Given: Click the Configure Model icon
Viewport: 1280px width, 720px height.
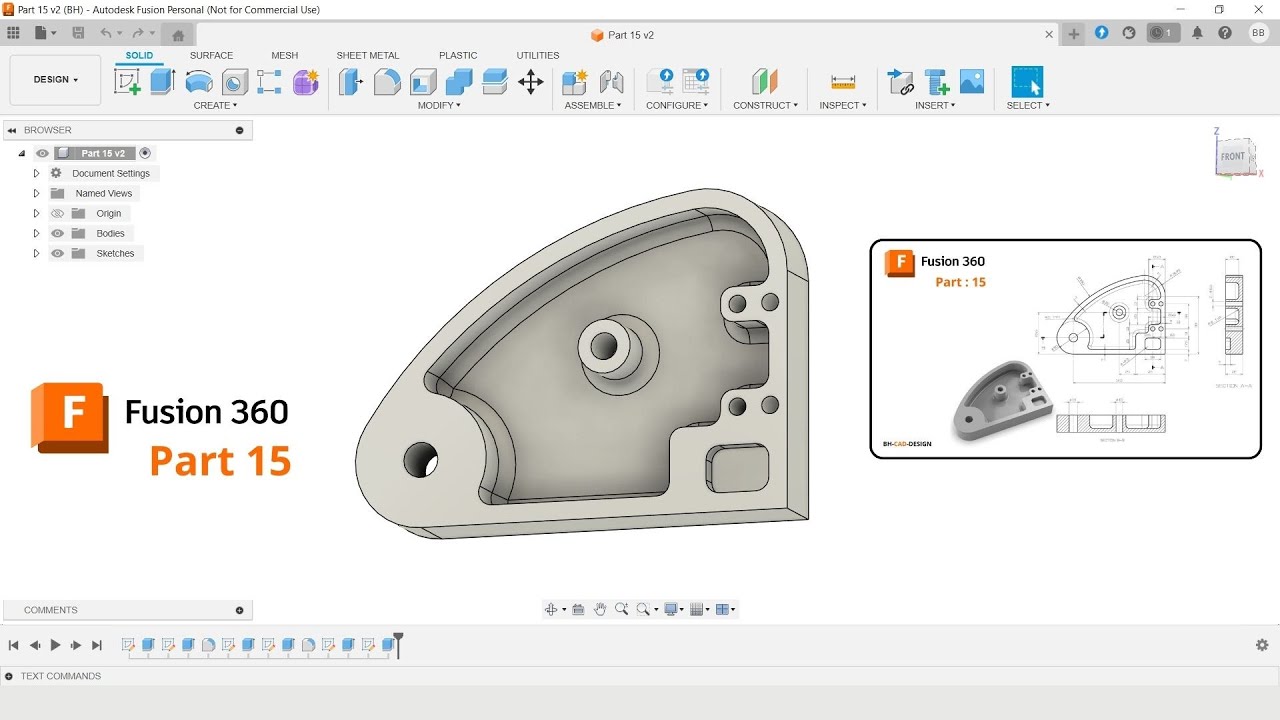Looking at the screenshot, I should [x=660, y=82].
